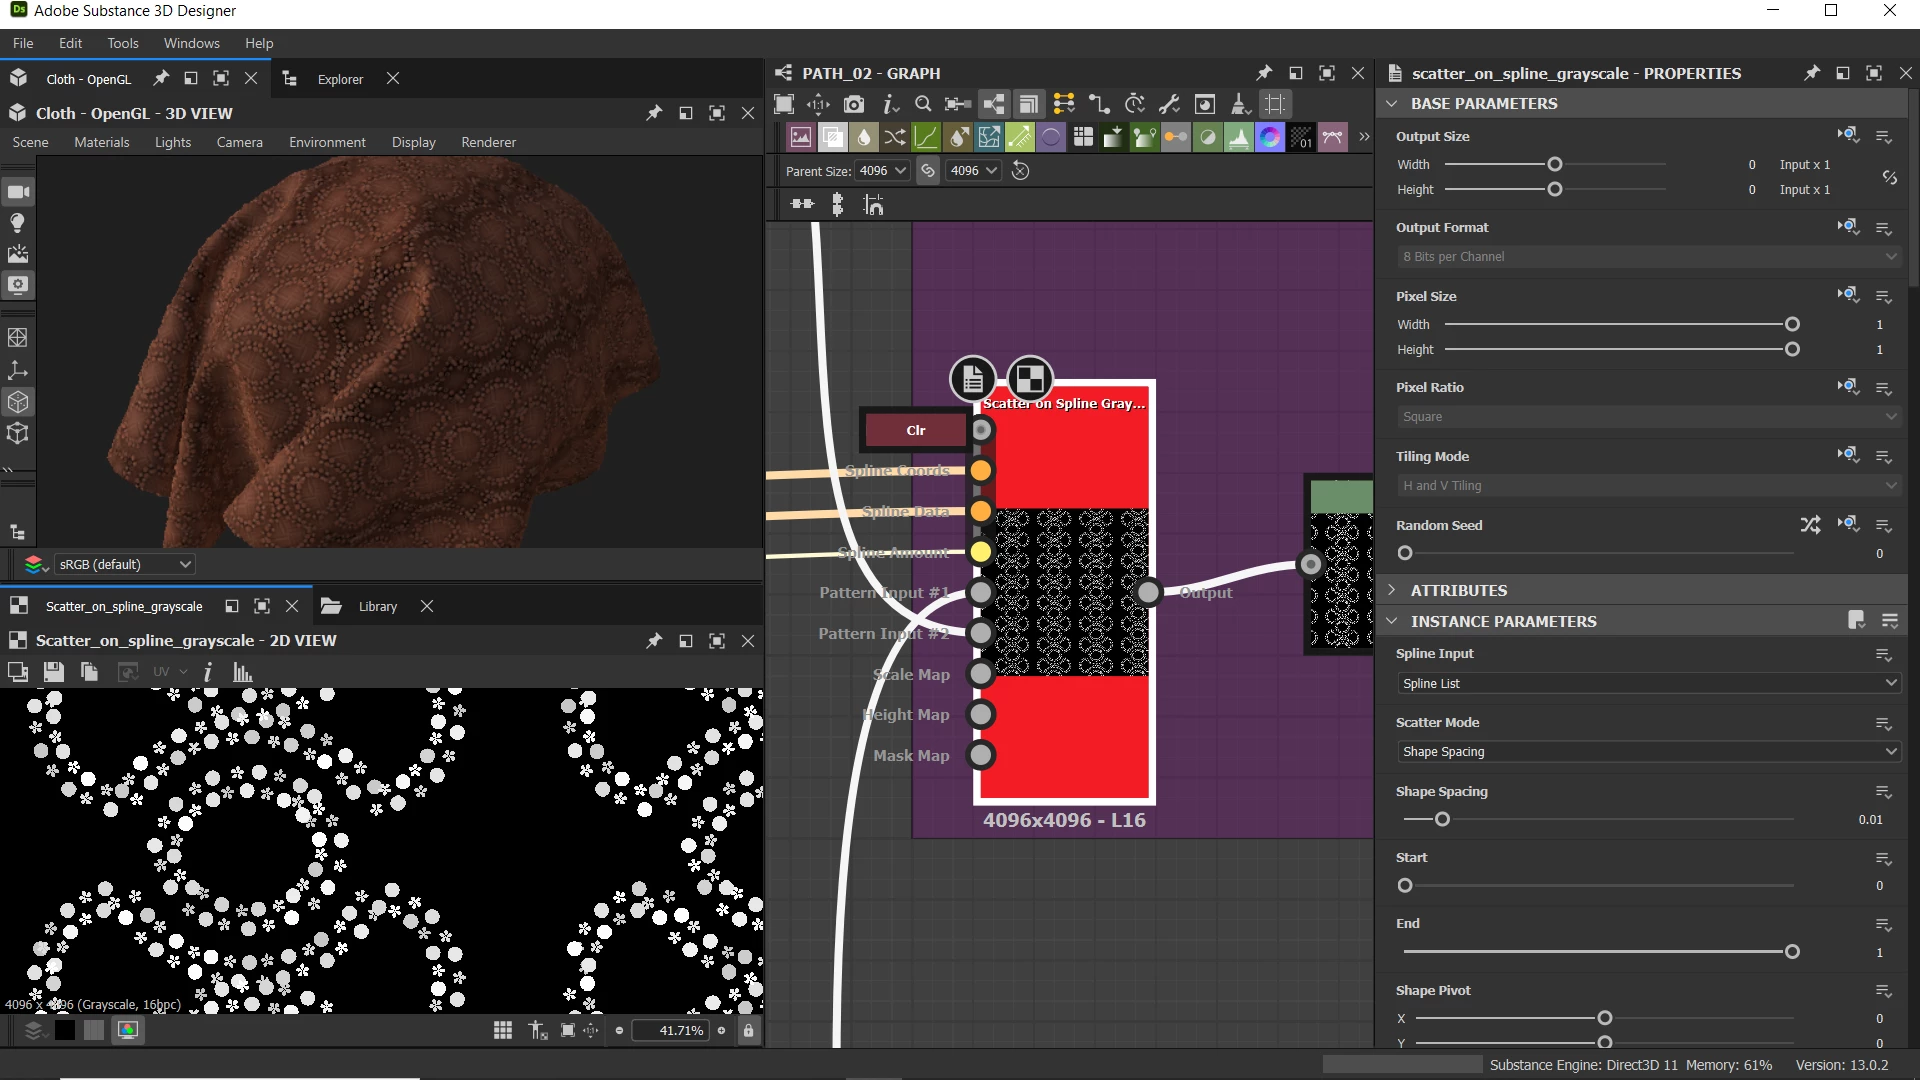Randomize the Random Seed with shuffle icon
Viewport: 1920px width, 1080px height.
1810,525
